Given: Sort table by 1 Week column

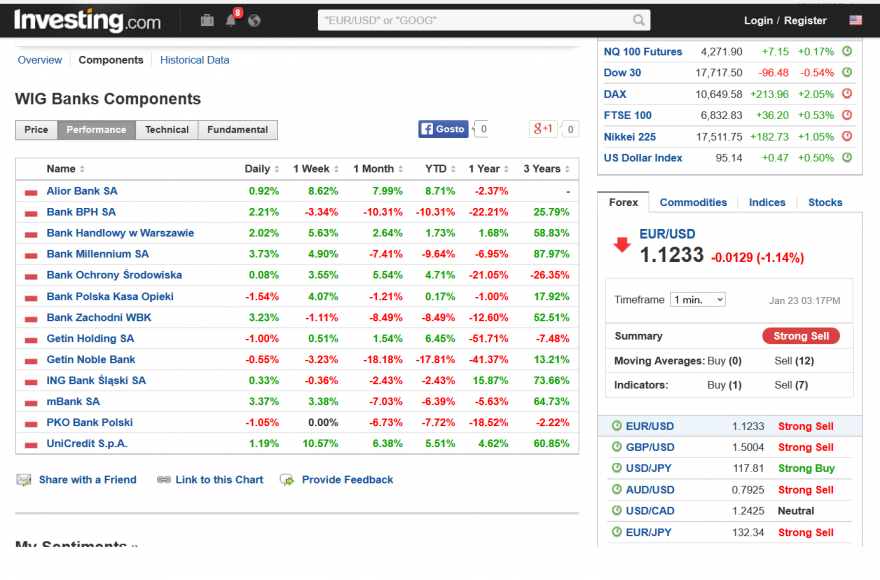Looking at the screenshot, I should click(315, 168).
